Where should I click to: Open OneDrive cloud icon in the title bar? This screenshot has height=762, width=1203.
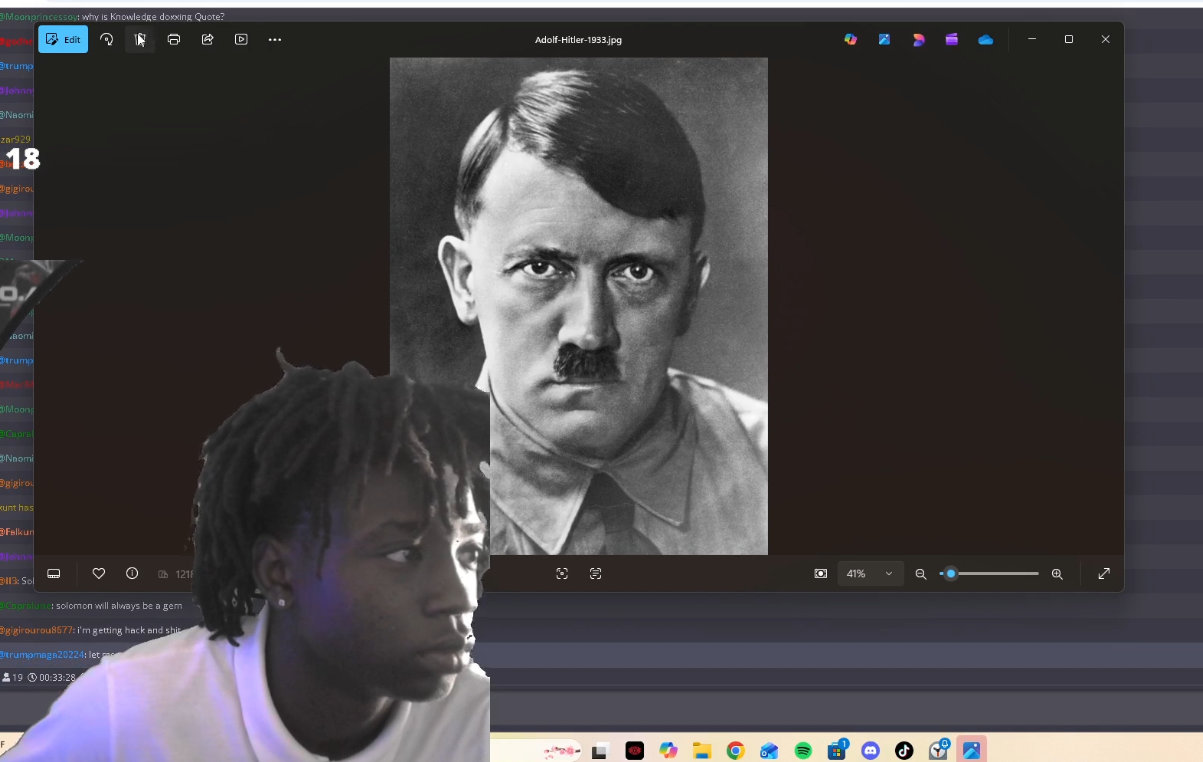(x=985, y=39)
